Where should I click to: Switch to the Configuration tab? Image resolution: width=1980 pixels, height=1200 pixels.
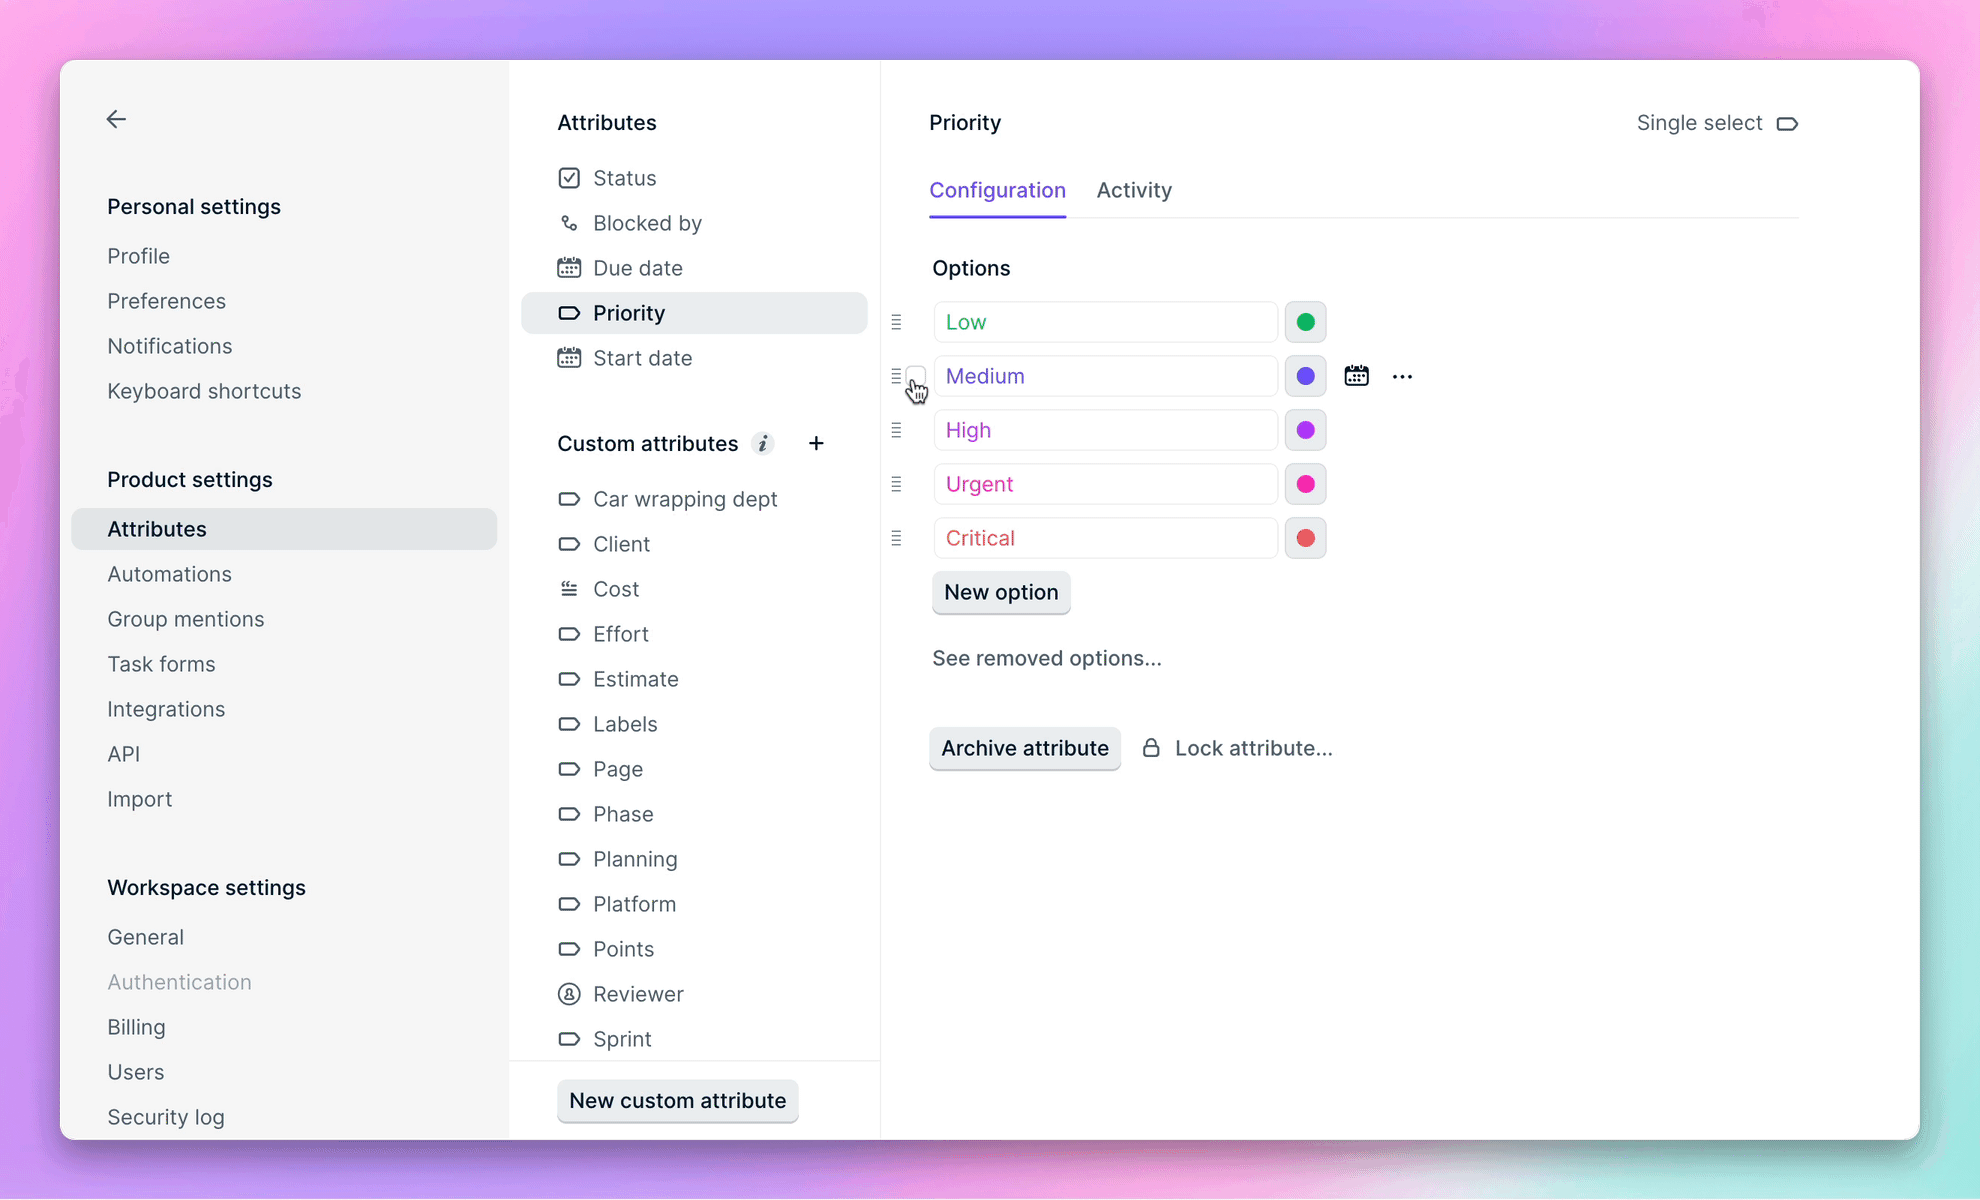(997, 190)
